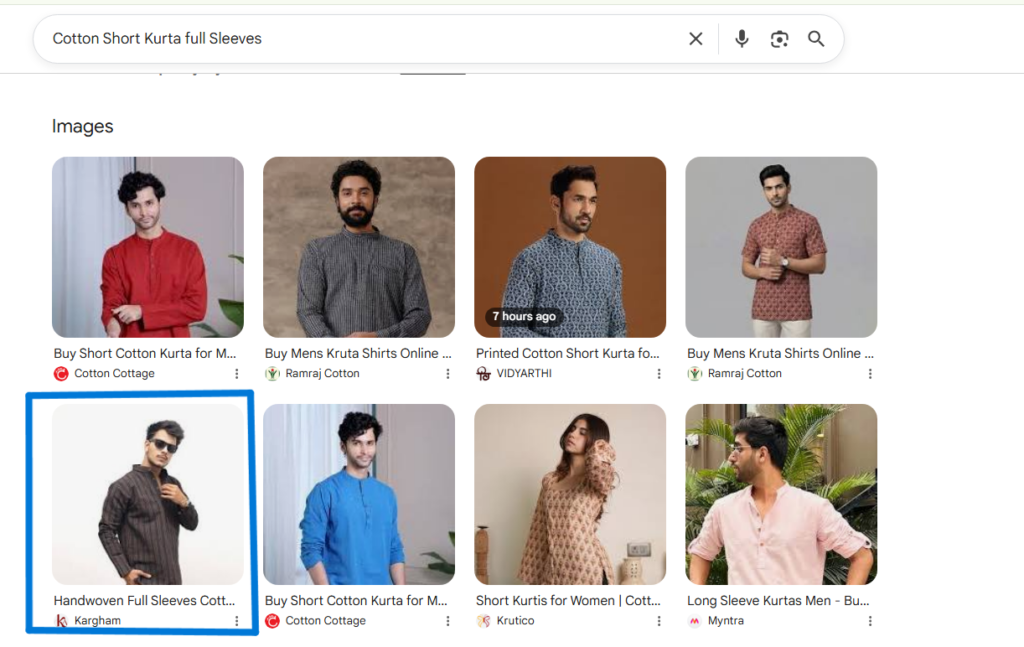Click the VIDYARTHI site favicon

pos(483,373)
